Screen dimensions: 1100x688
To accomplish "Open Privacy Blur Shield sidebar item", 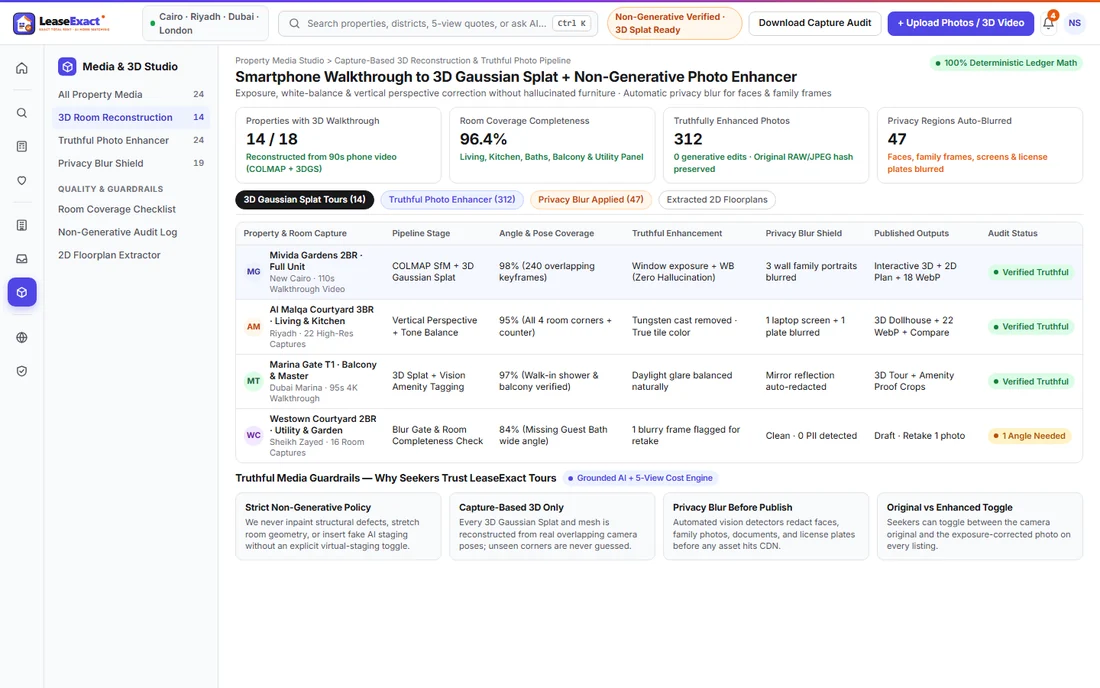I will tap(130, 163).
